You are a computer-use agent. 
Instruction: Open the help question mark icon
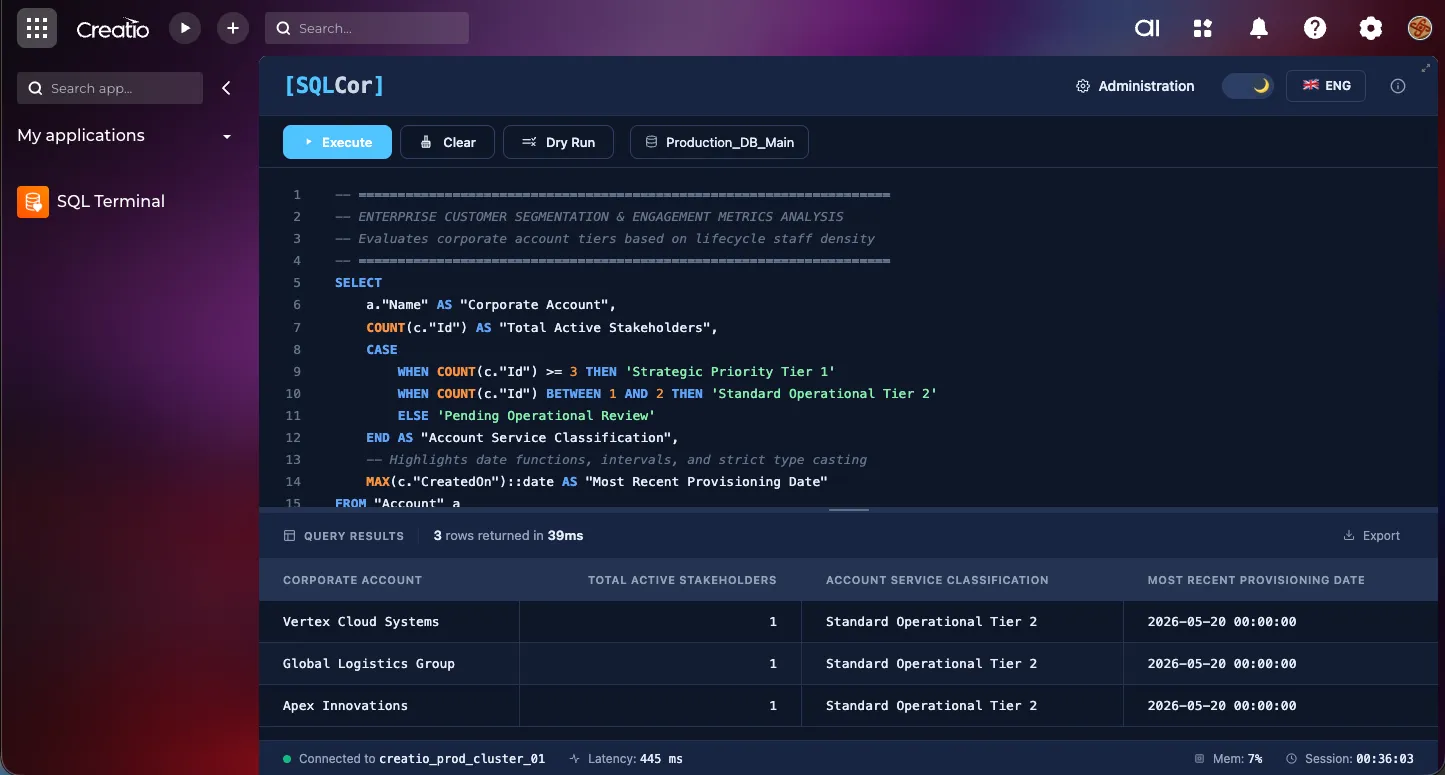[x=1315, y=28]
